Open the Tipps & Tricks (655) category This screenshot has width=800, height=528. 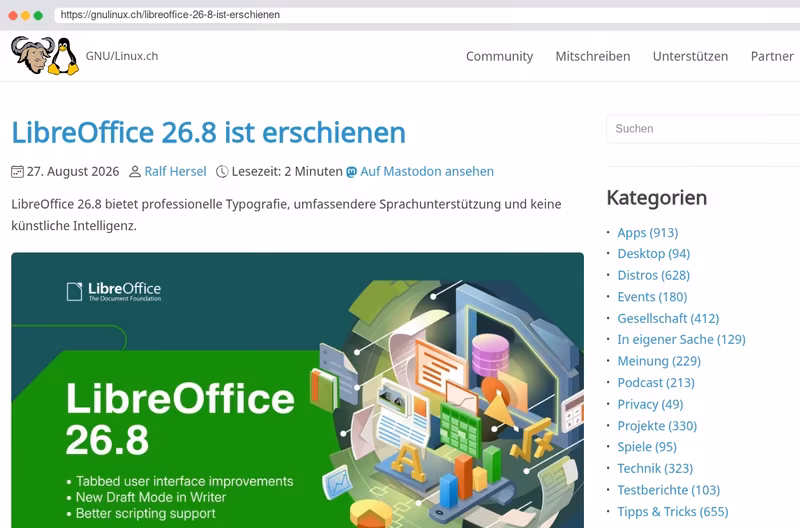click(x=673, y=512)
